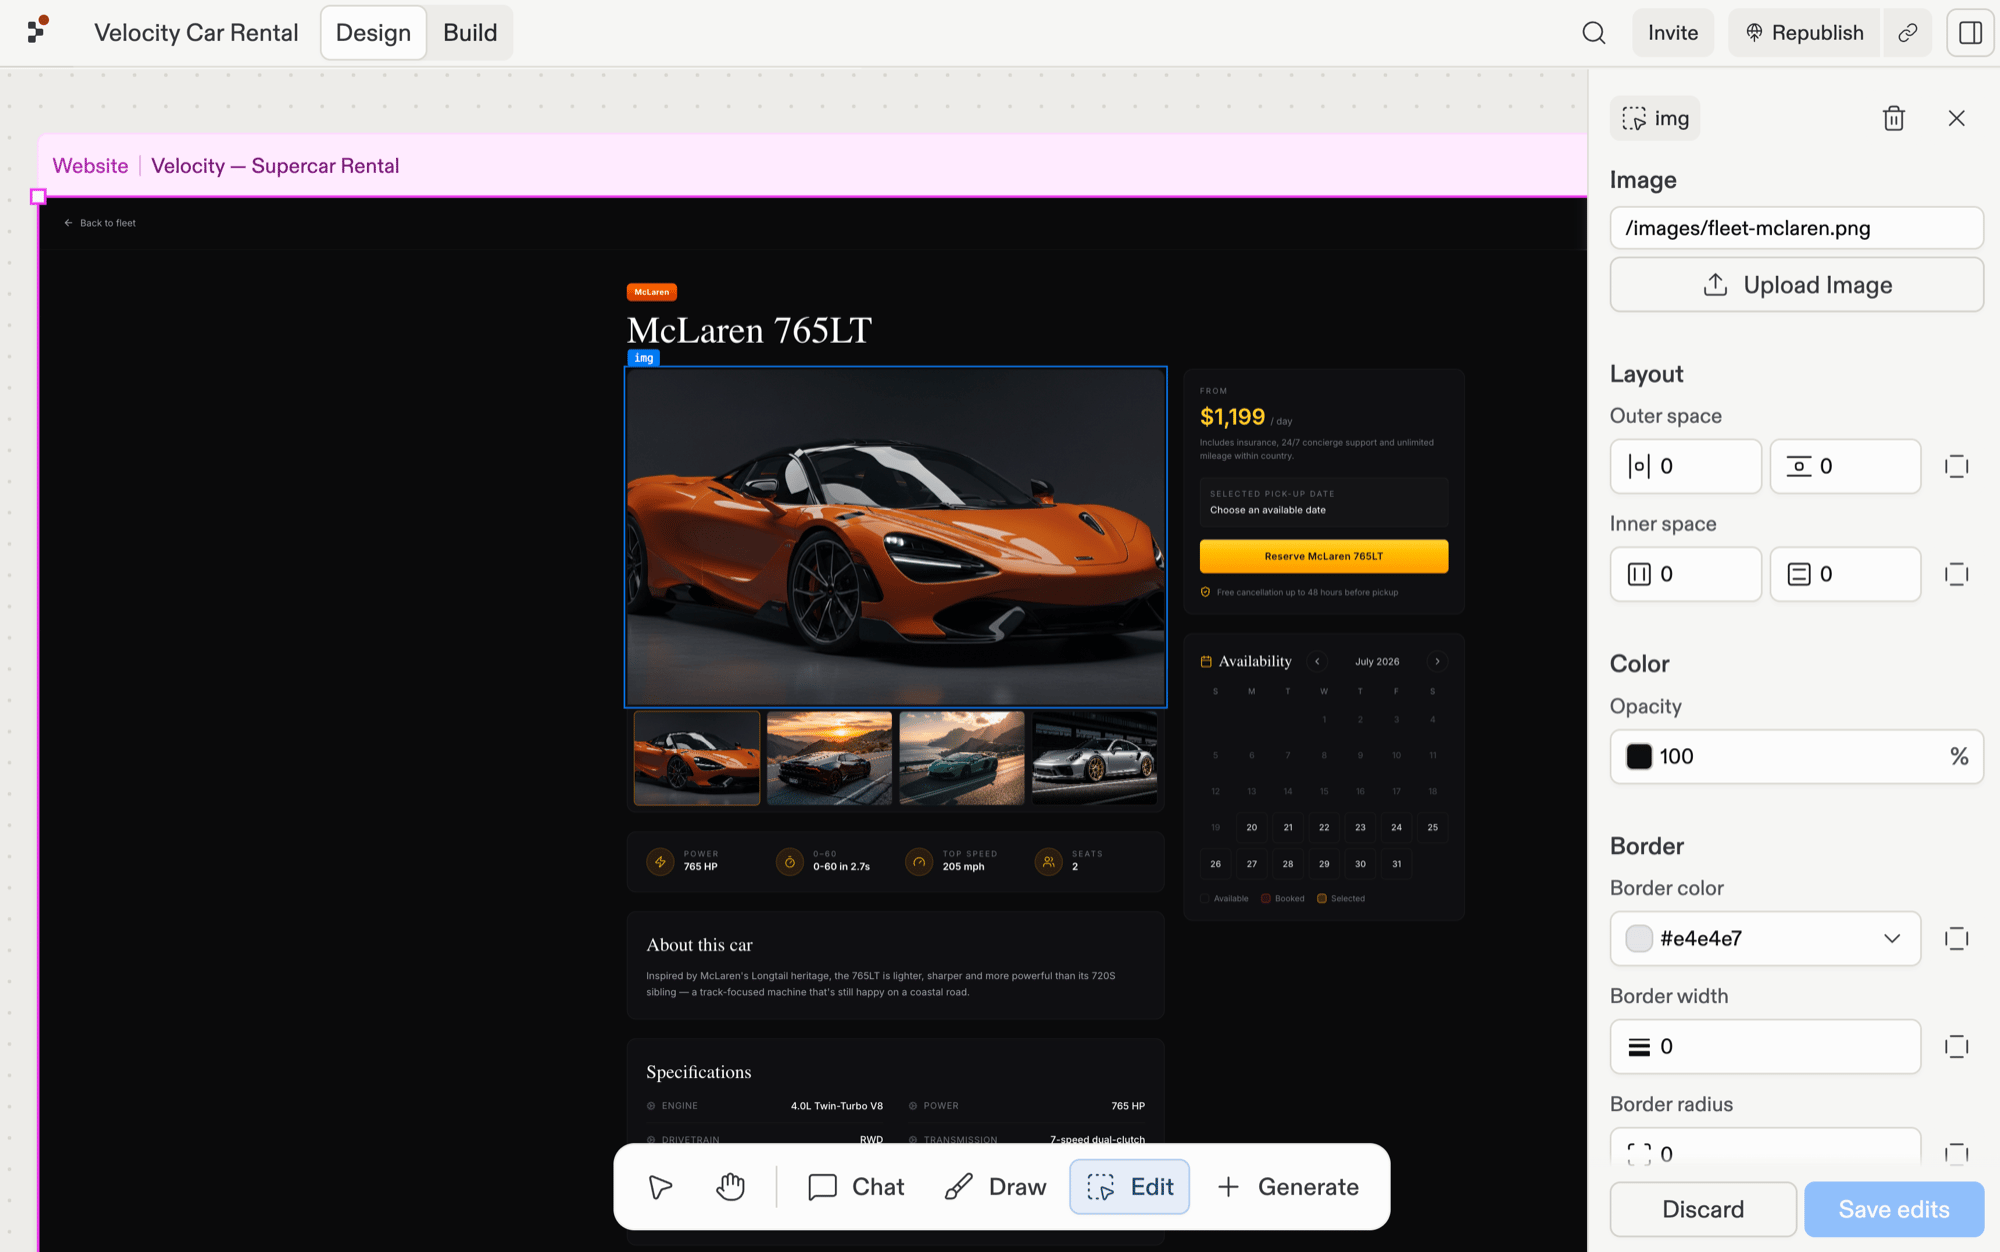Click the img selection label tag
The width and height of the screenshot is (2000, 1252).
click(x=643, y=358)
